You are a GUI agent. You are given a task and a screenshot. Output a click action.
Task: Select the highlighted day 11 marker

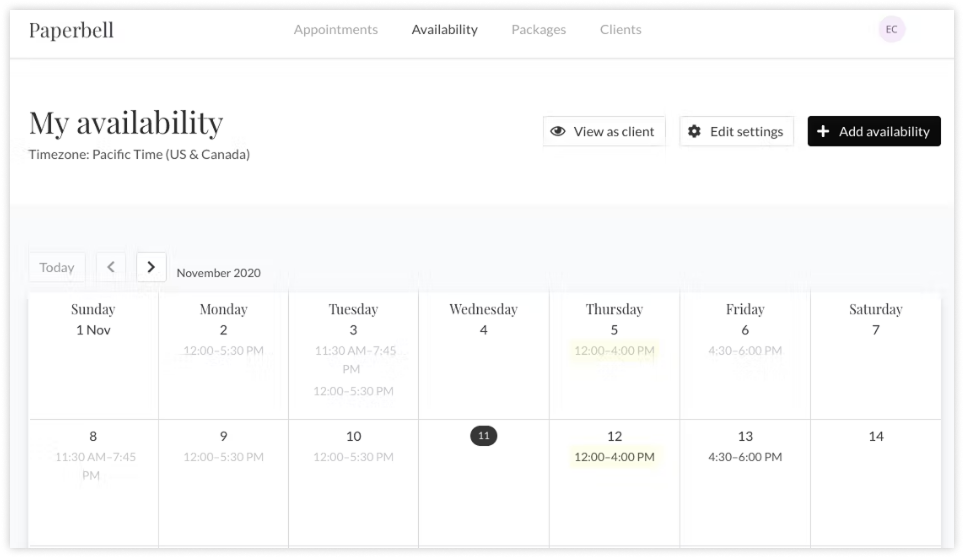(484, 436)
